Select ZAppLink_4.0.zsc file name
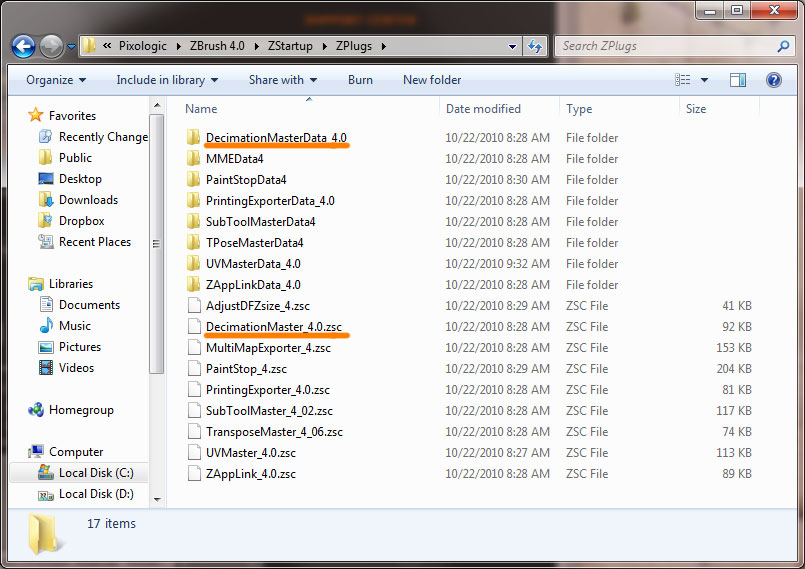 [x=251, y=474]
